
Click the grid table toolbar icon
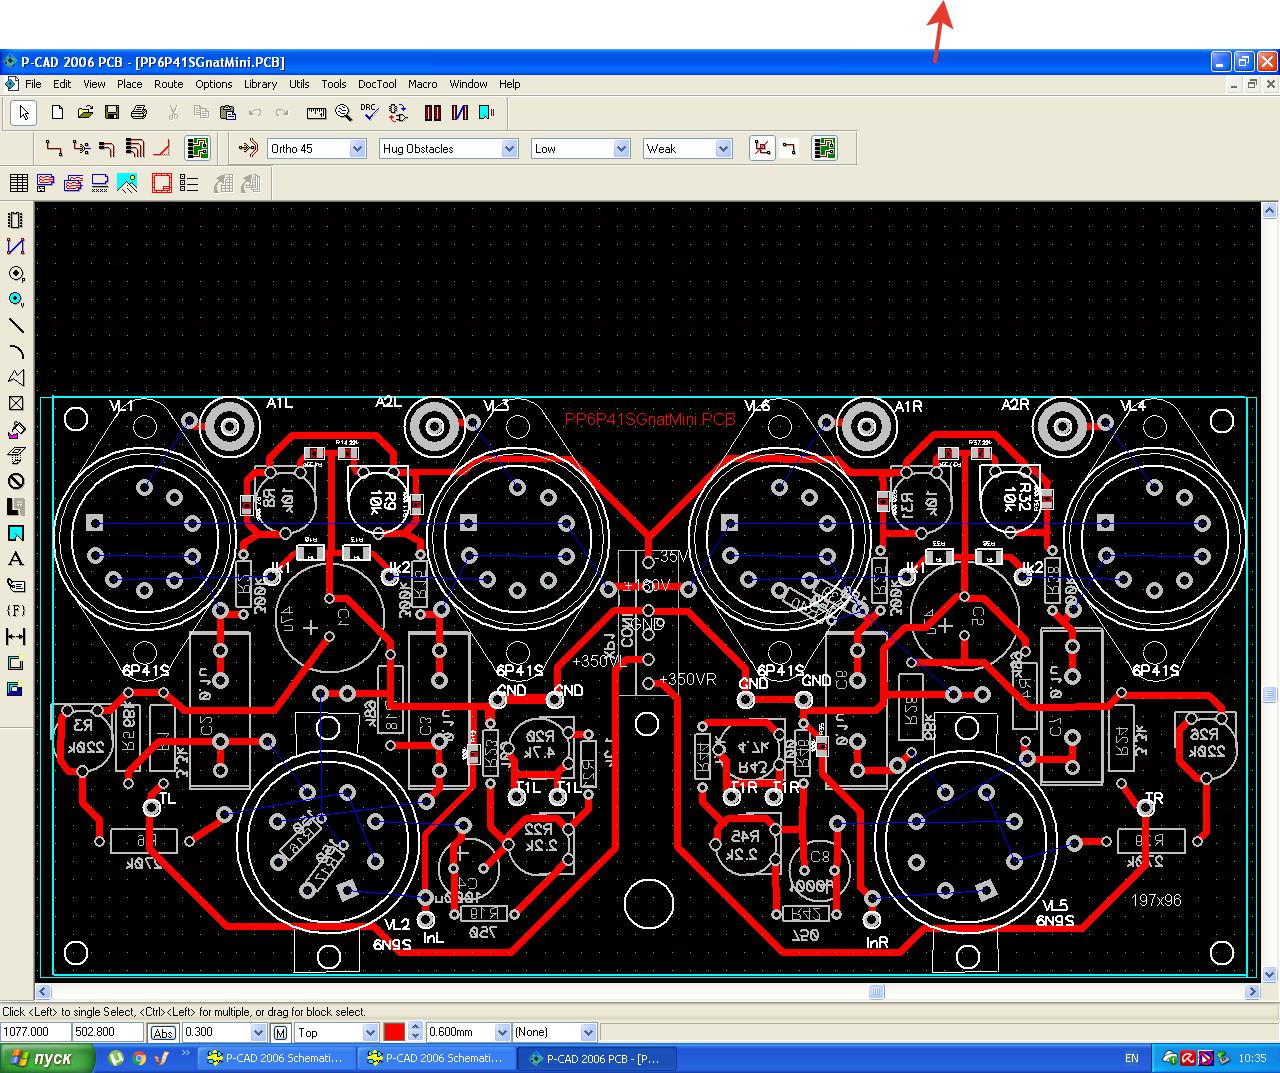(18, 183)
